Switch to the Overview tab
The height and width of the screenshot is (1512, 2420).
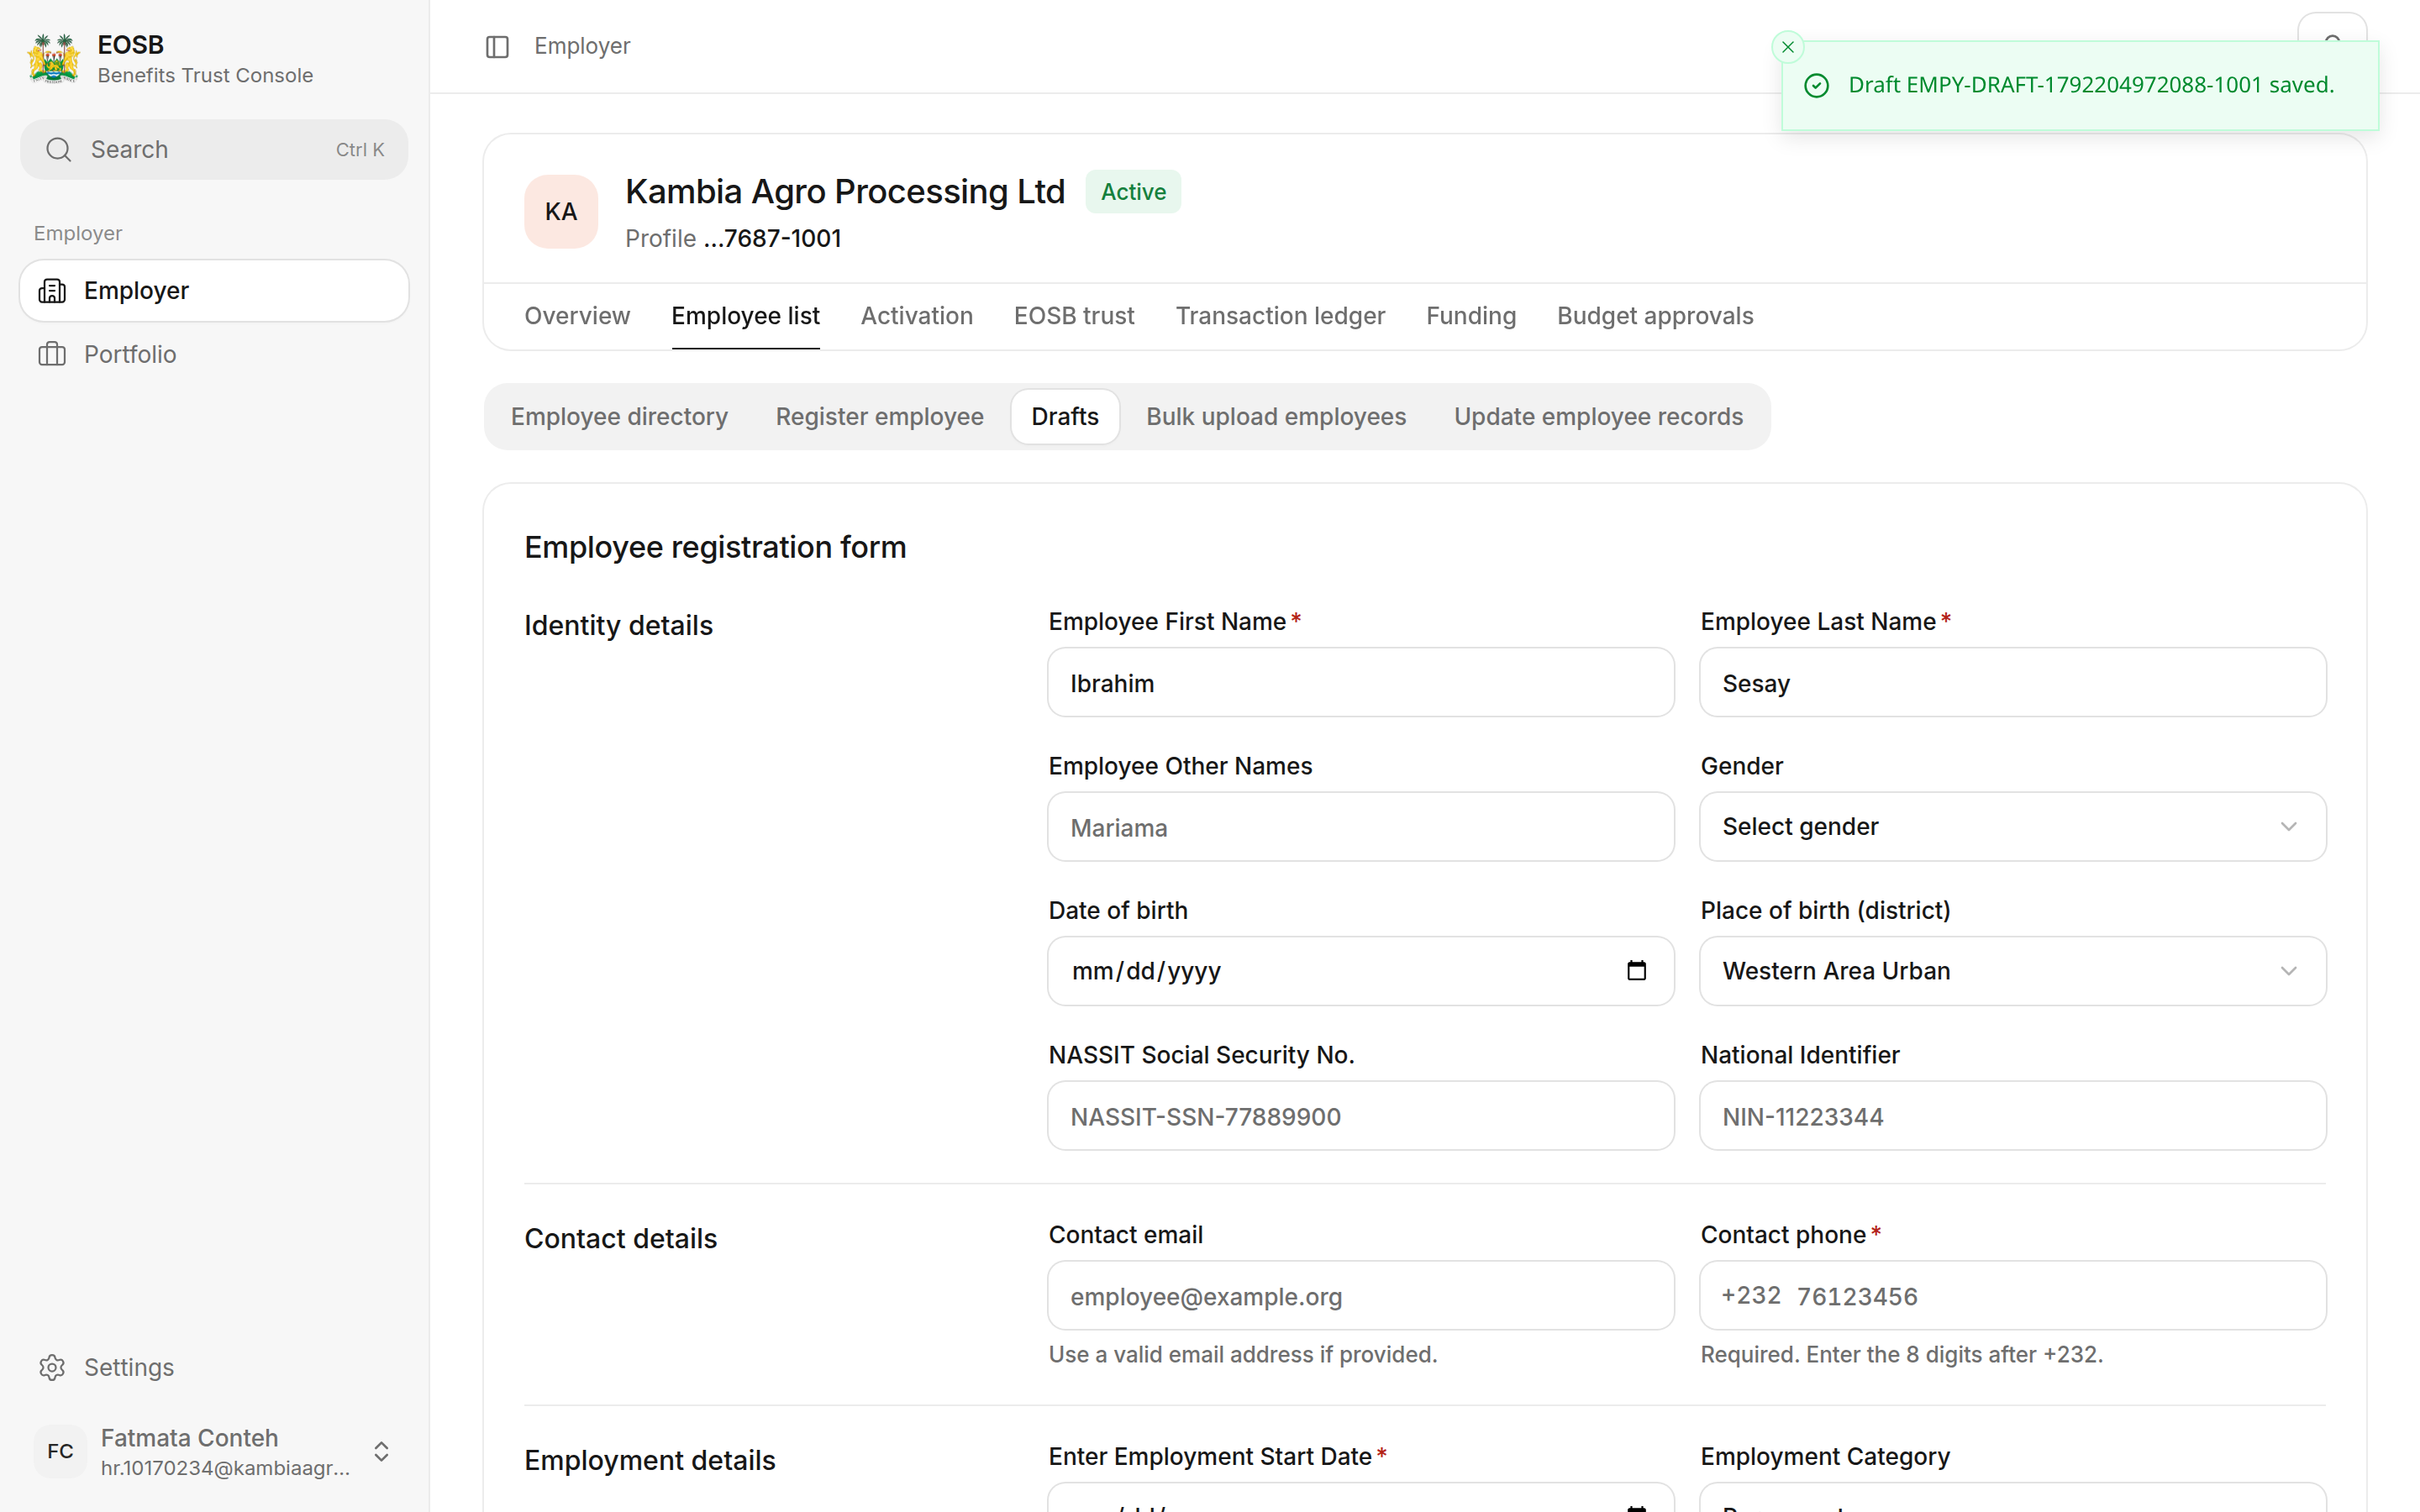pyautogui.click(x=577, y=316)
